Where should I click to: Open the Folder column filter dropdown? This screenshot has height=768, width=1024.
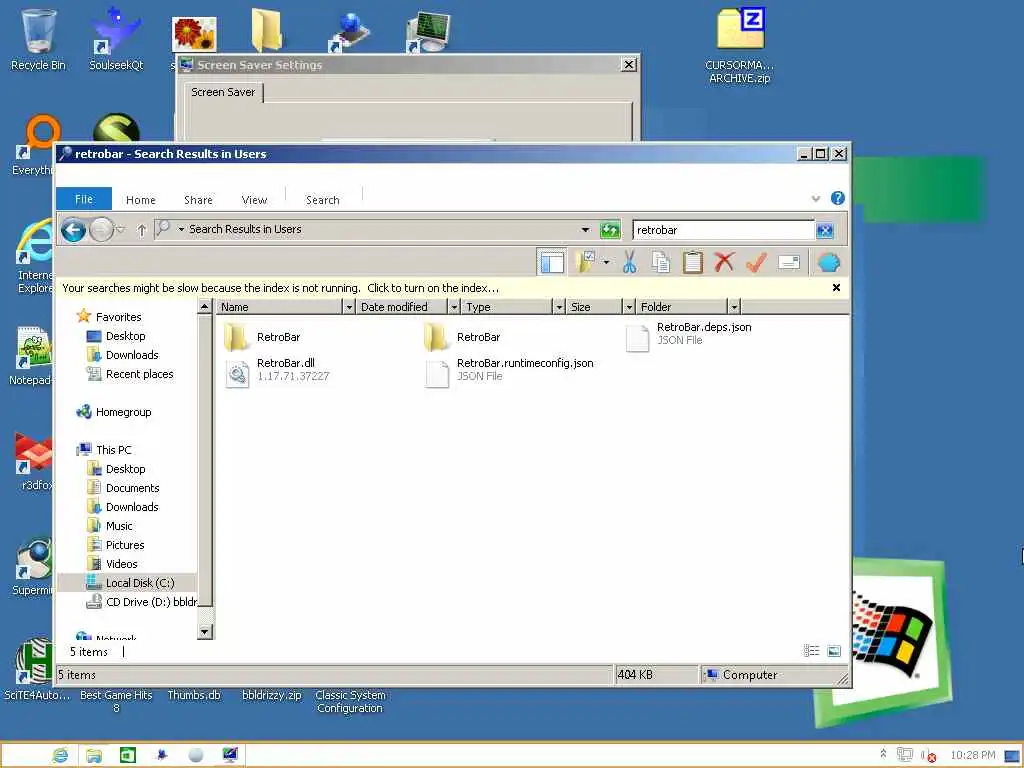tap(734, 307)
